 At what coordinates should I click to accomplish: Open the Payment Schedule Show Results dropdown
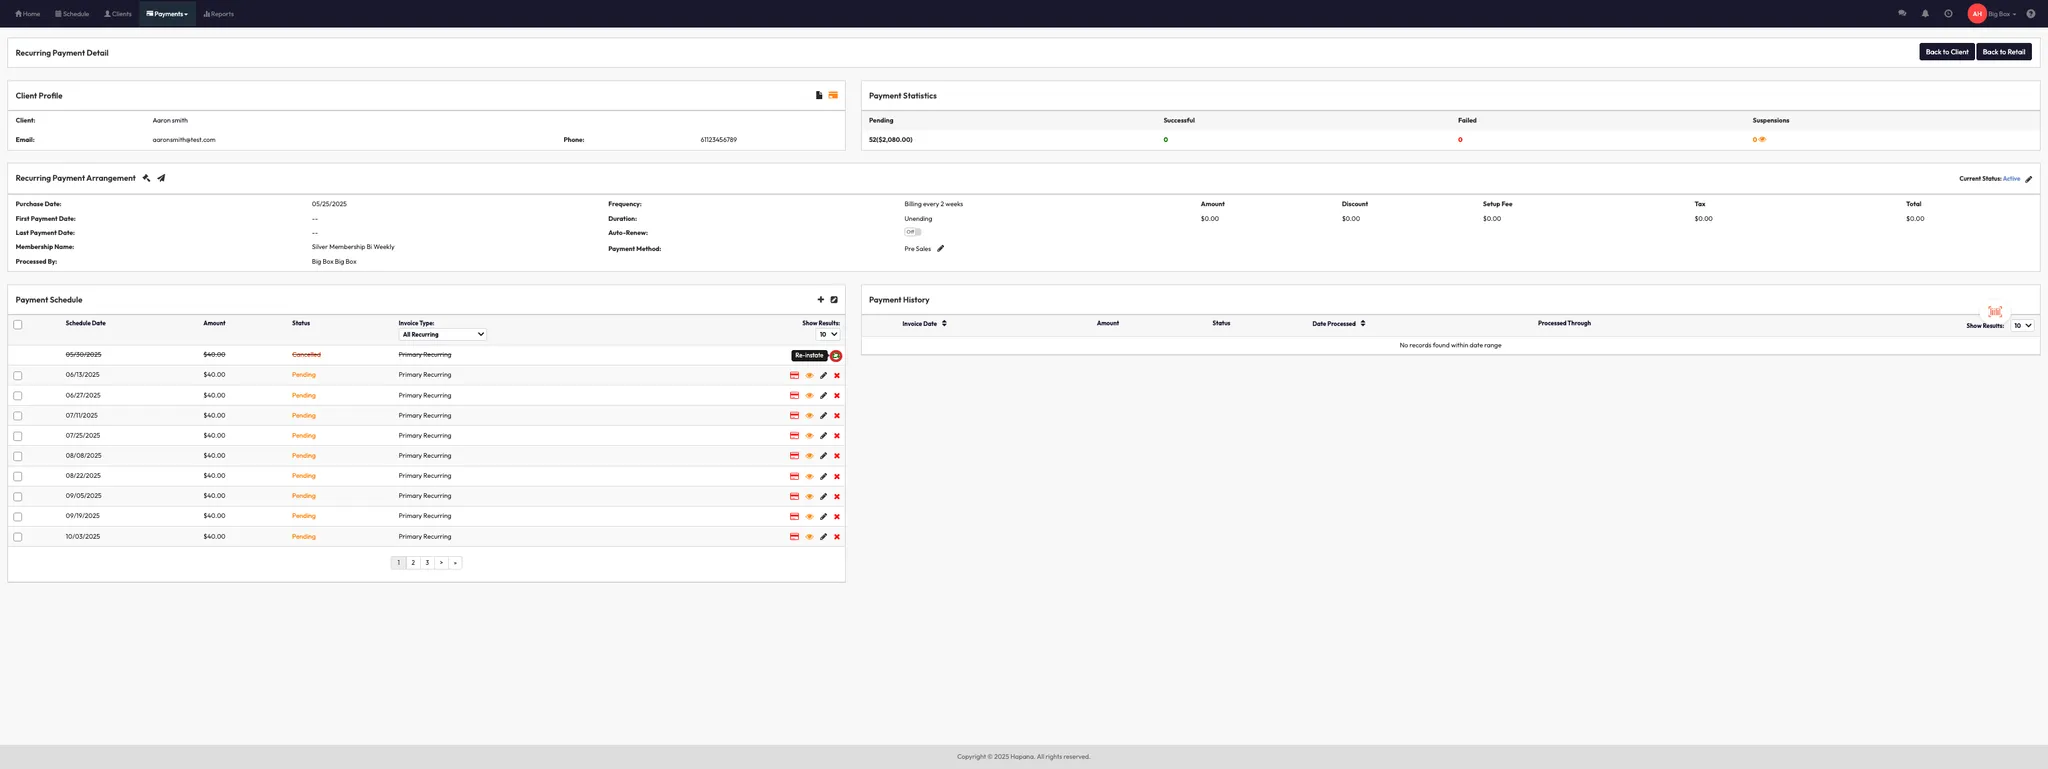(828, 335)
